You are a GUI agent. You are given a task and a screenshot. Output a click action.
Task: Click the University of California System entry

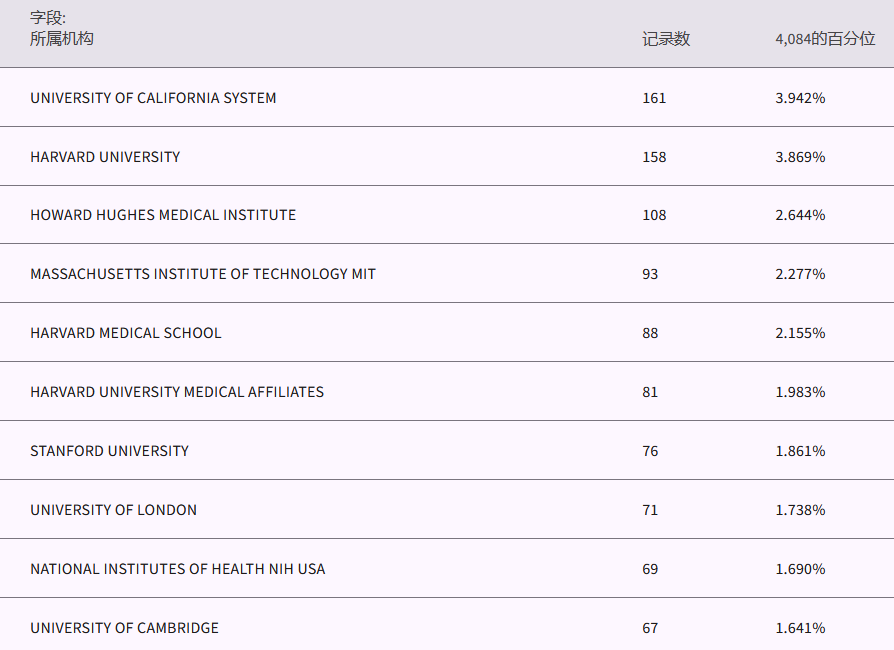153,98
